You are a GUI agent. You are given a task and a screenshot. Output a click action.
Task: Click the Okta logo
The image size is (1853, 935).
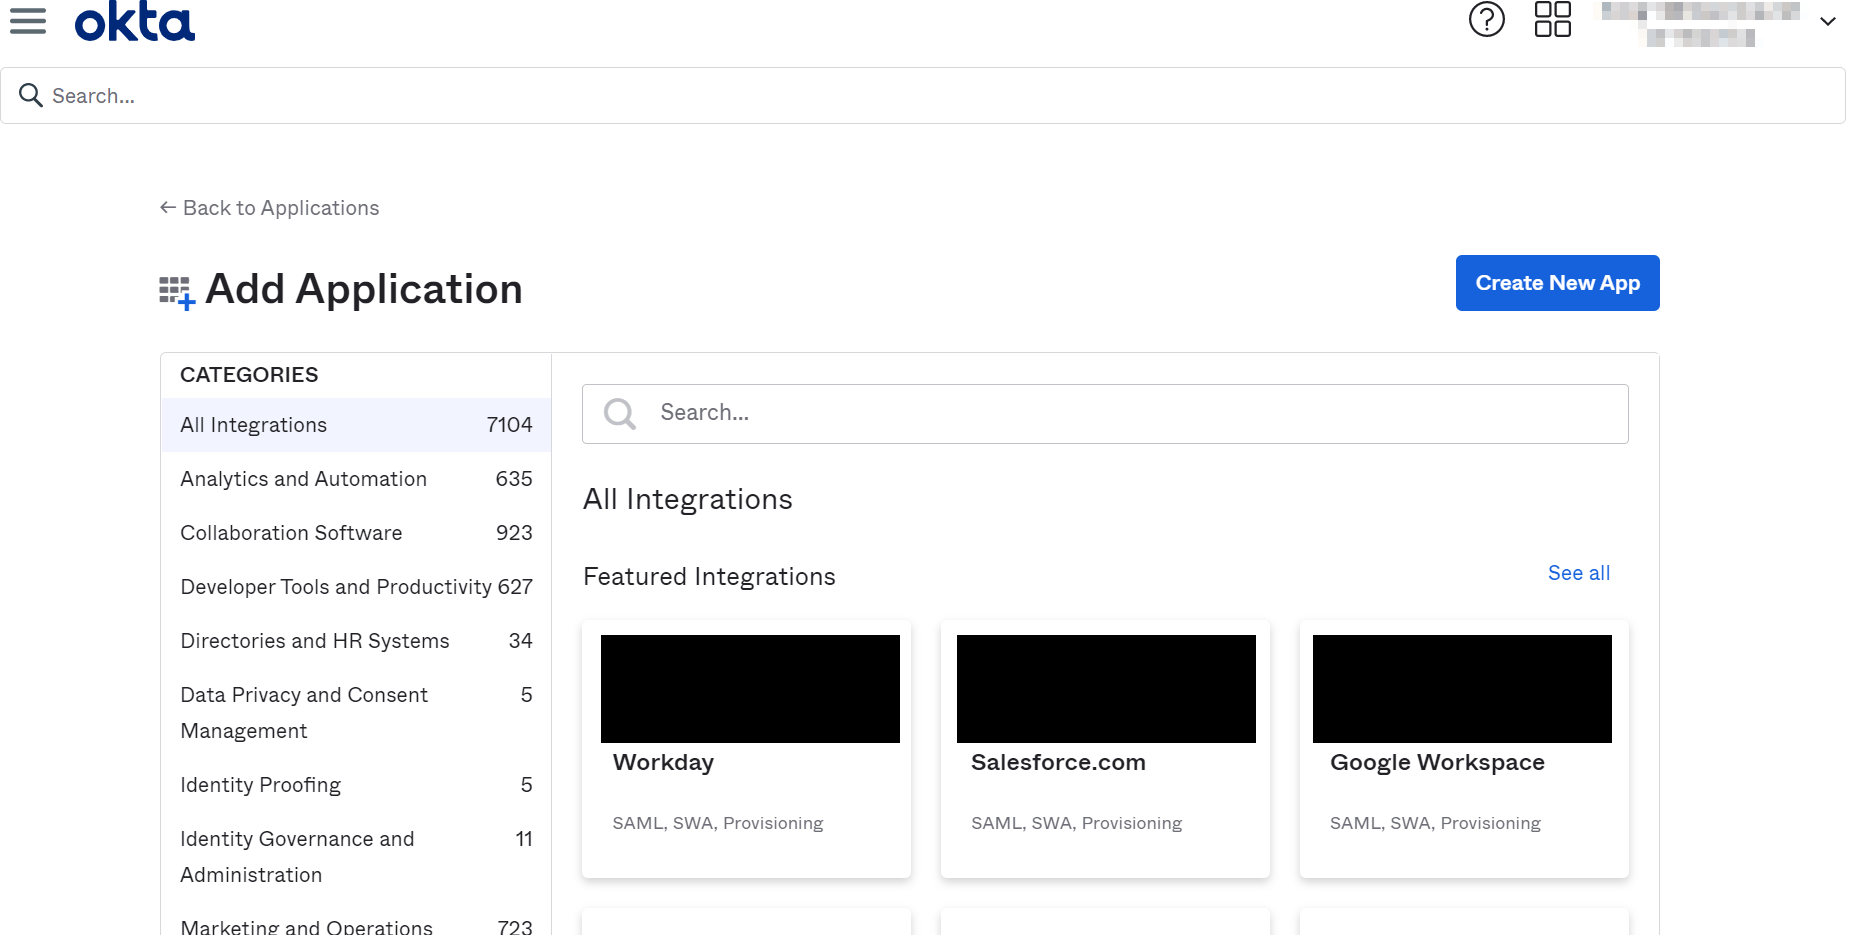coord(135,21)
